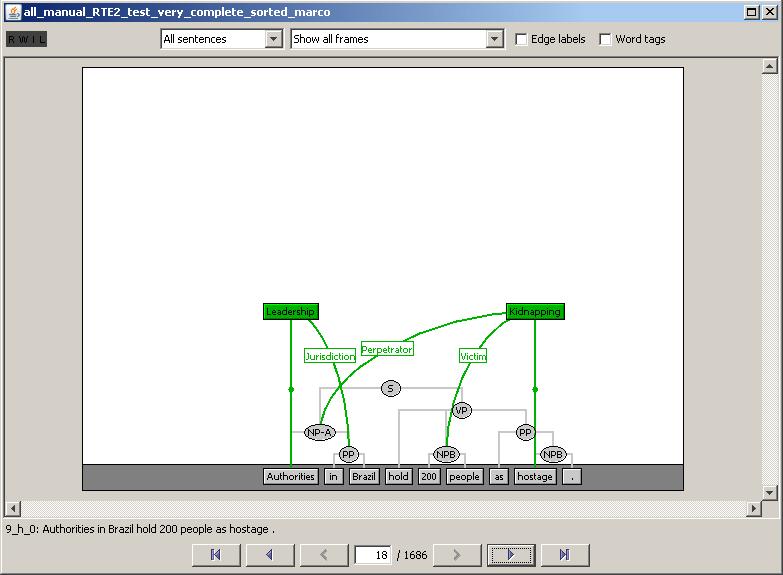Click the word '200'

tap(429, 476)
